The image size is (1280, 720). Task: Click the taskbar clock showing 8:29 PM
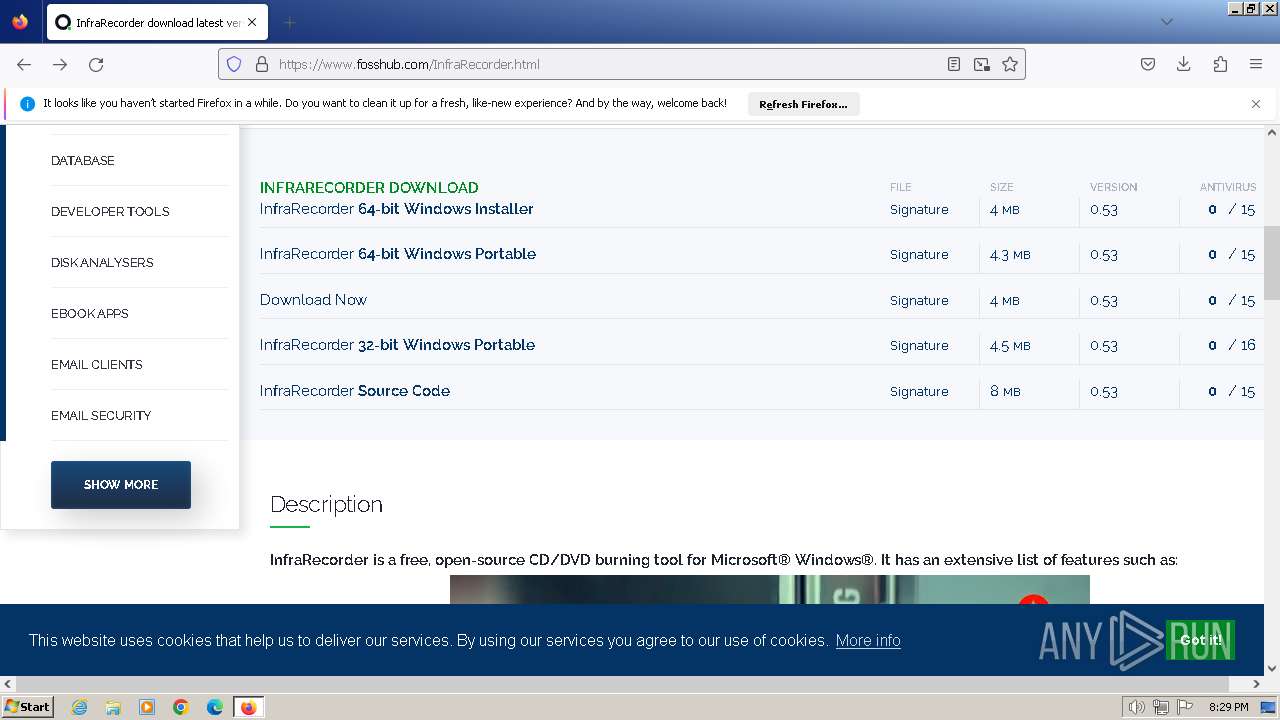[1228, 707]
